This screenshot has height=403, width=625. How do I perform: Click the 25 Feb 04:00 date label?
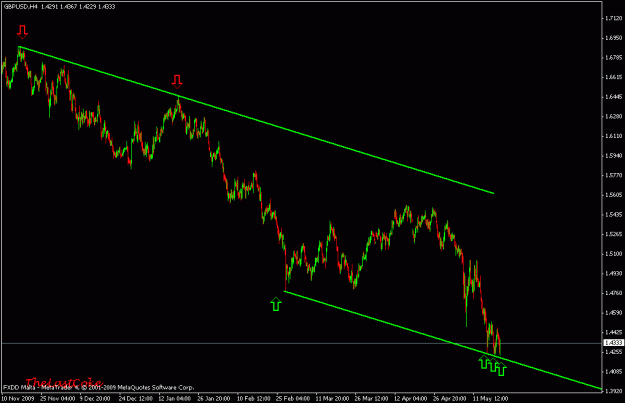pos(293,399)
